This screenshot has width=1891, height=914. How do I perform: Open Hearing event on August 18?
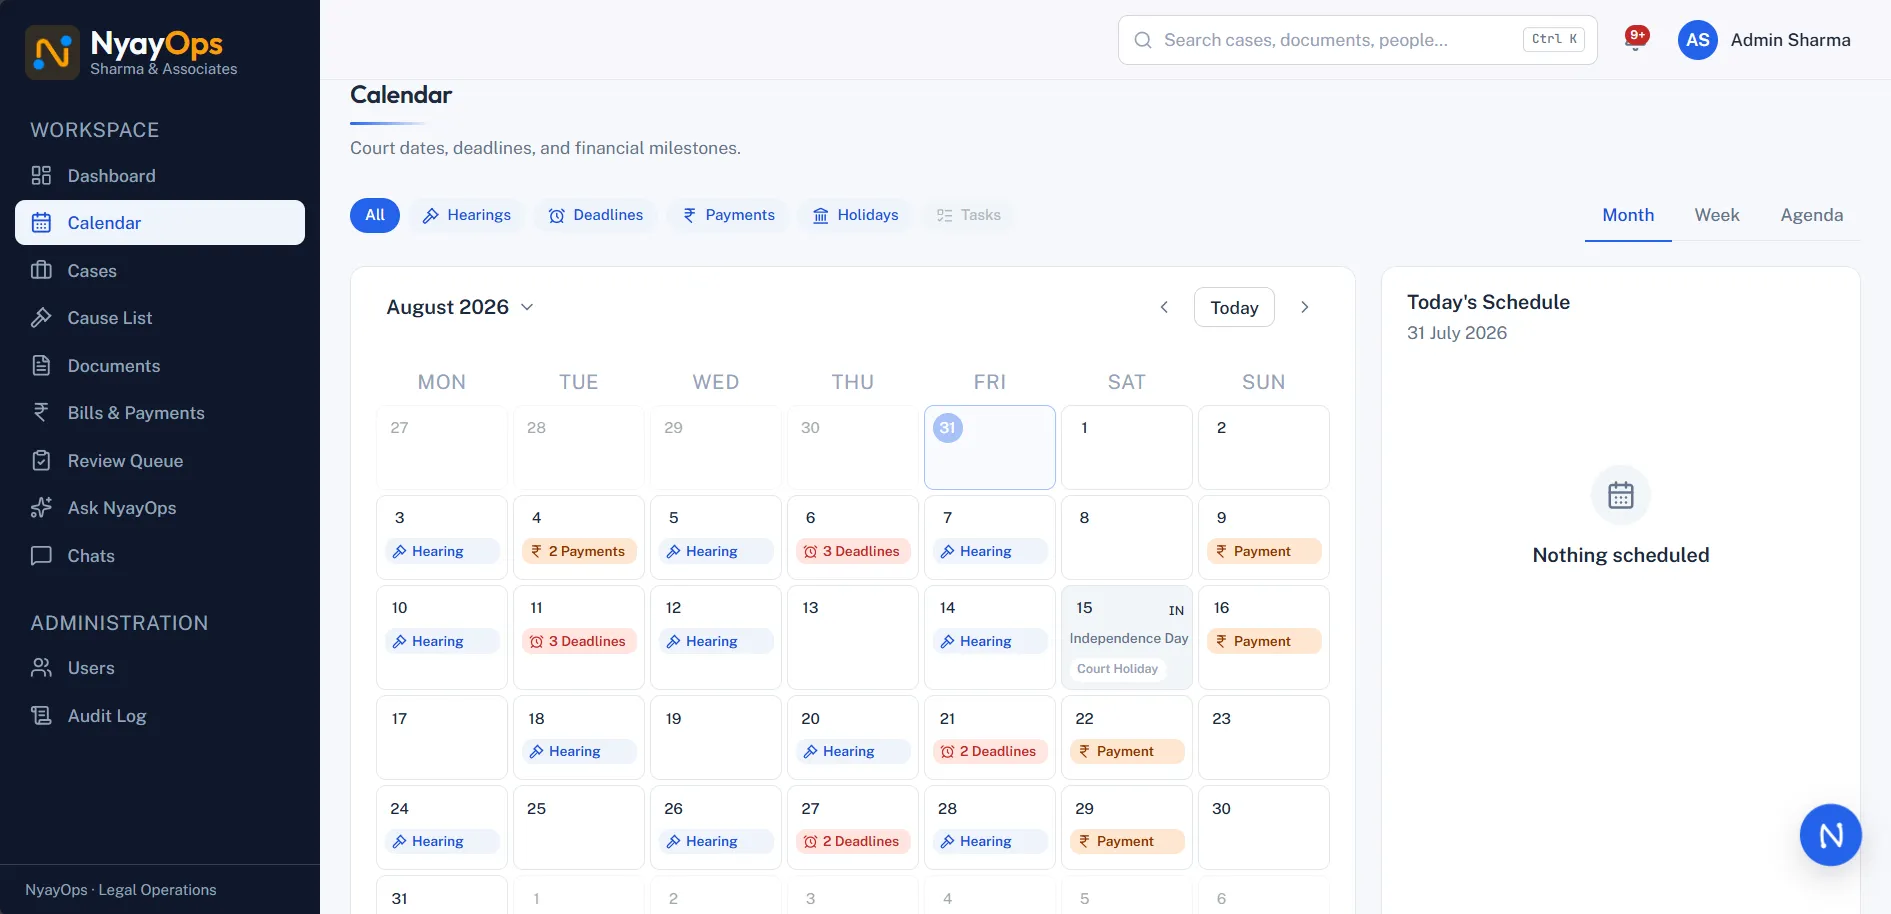coord(579,751)
